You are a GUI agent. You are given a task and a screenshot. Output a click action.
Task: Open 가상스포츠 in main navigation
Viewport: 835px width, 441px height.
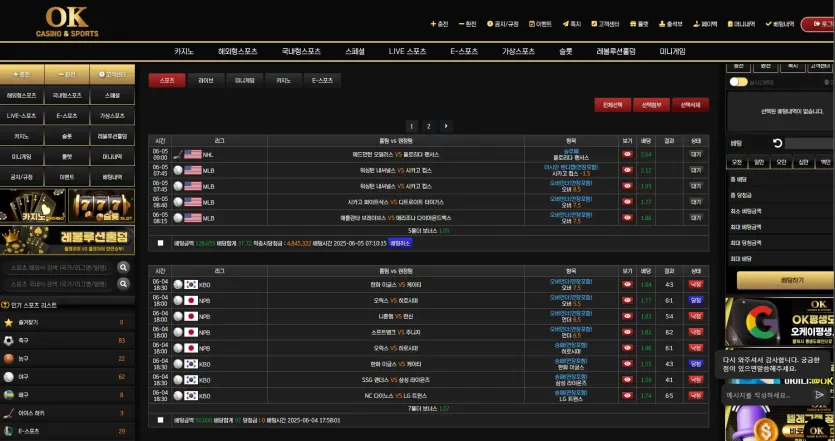[518, 52]
